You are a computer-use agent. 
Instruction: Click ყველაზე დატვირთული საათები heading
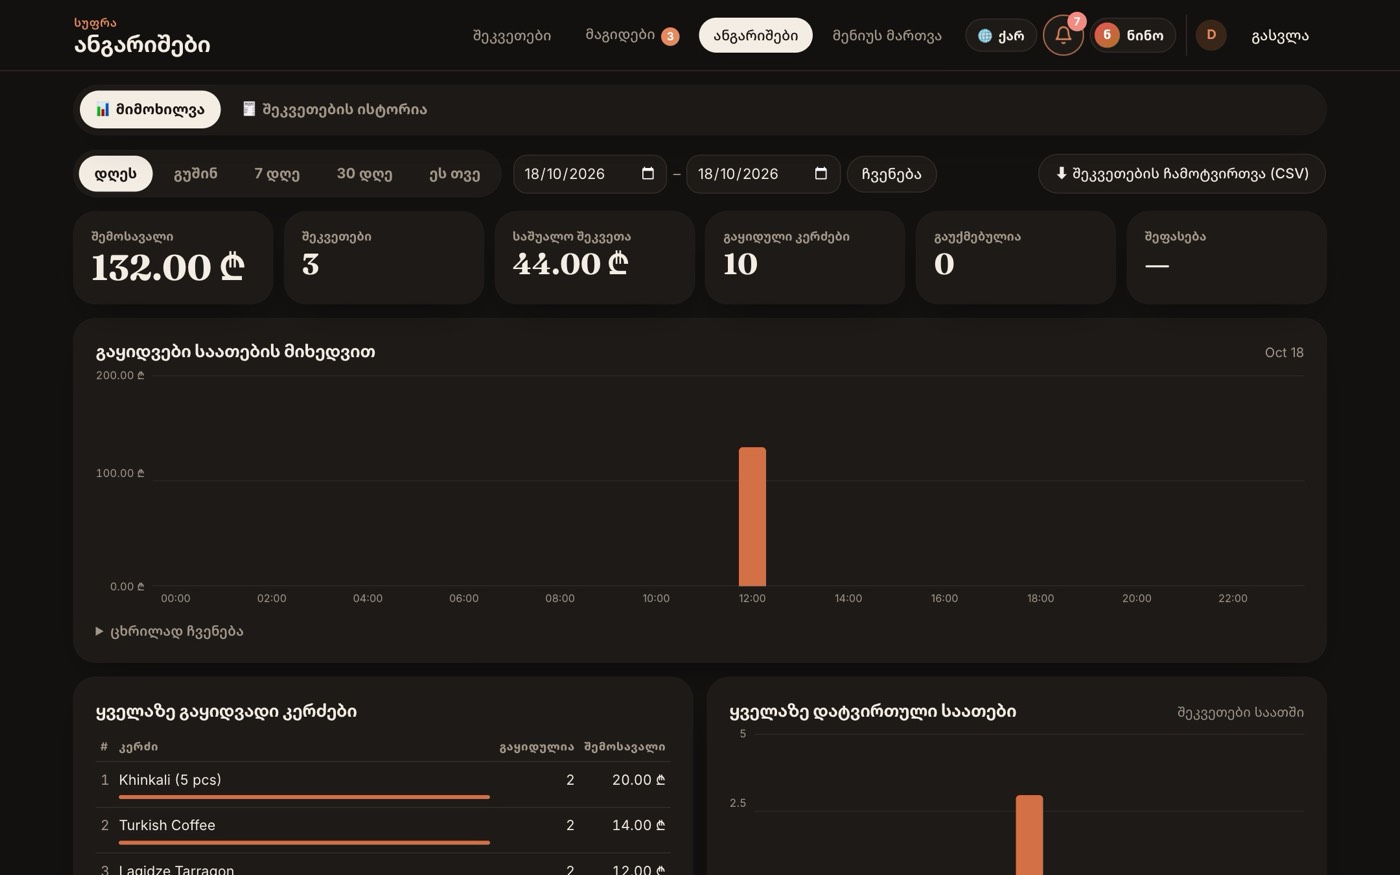tap(873, 712)
